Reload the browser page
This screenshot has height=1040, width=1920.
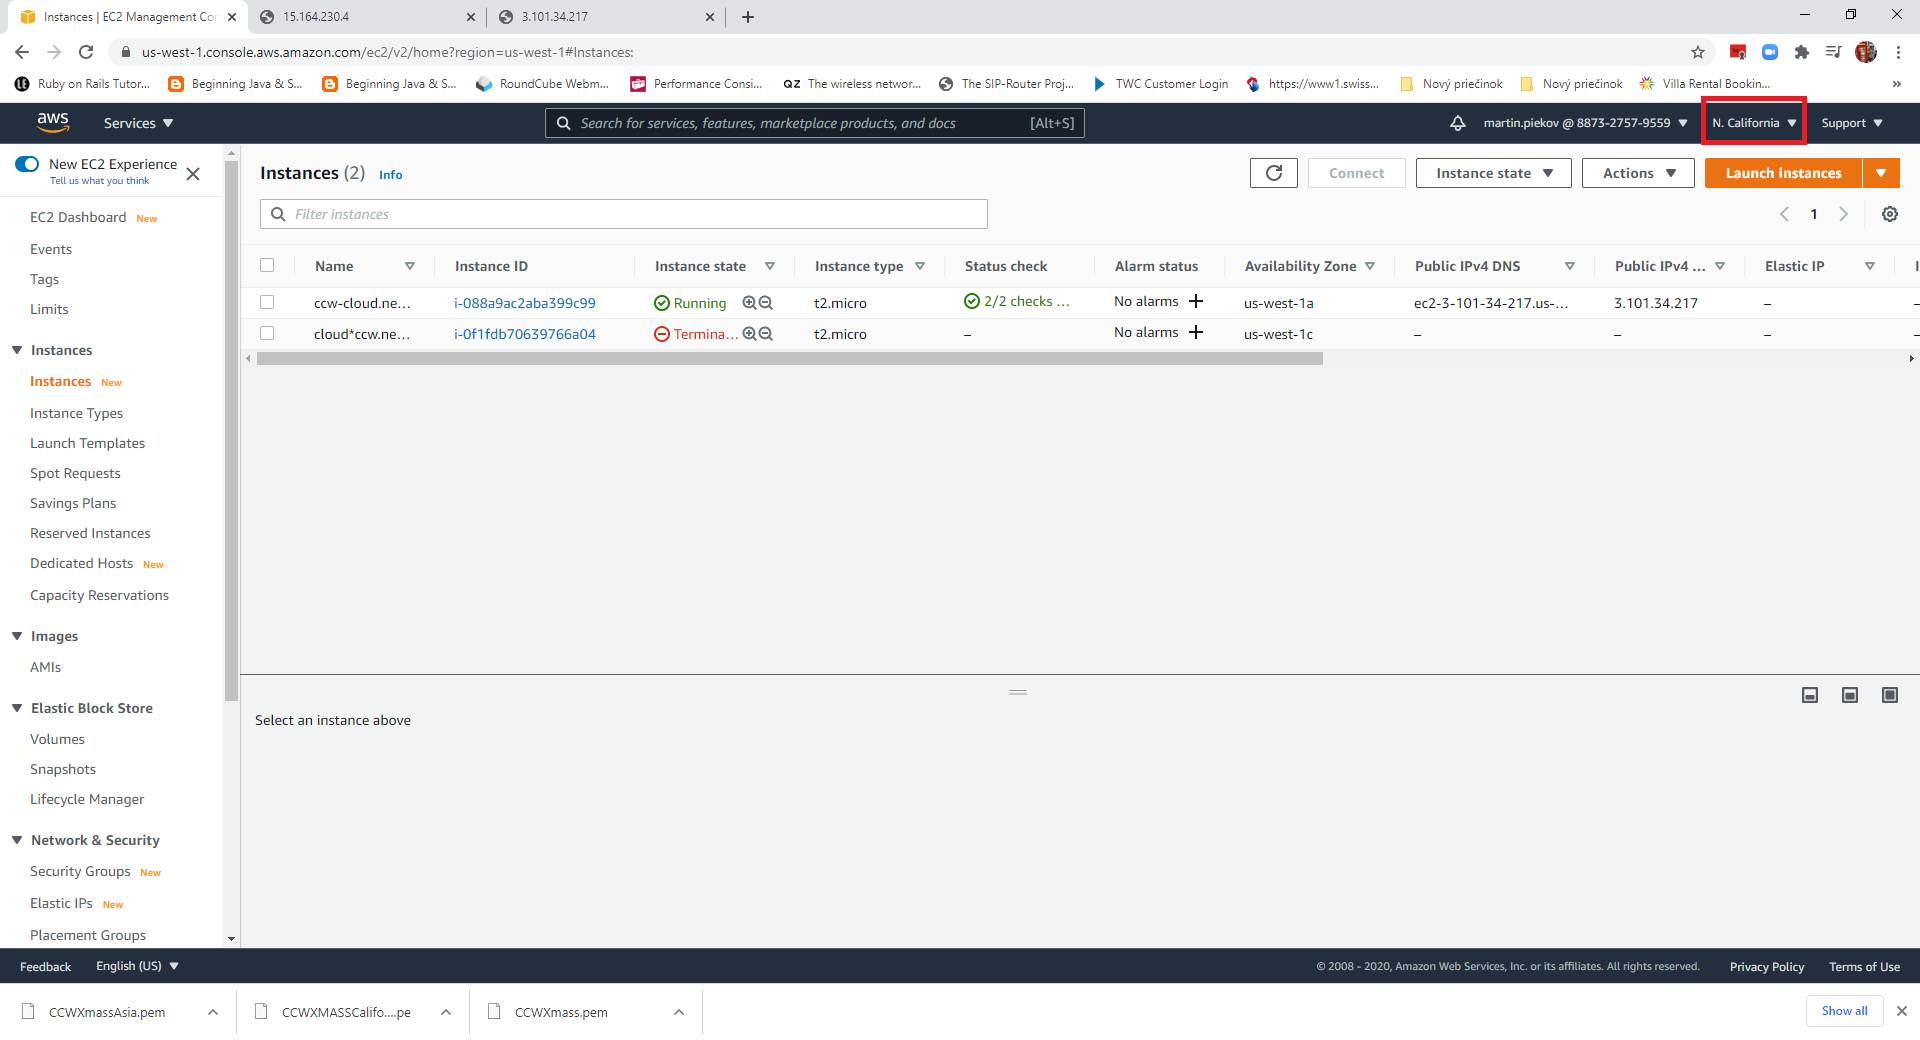pyautogui.click(x=86, y=52)
